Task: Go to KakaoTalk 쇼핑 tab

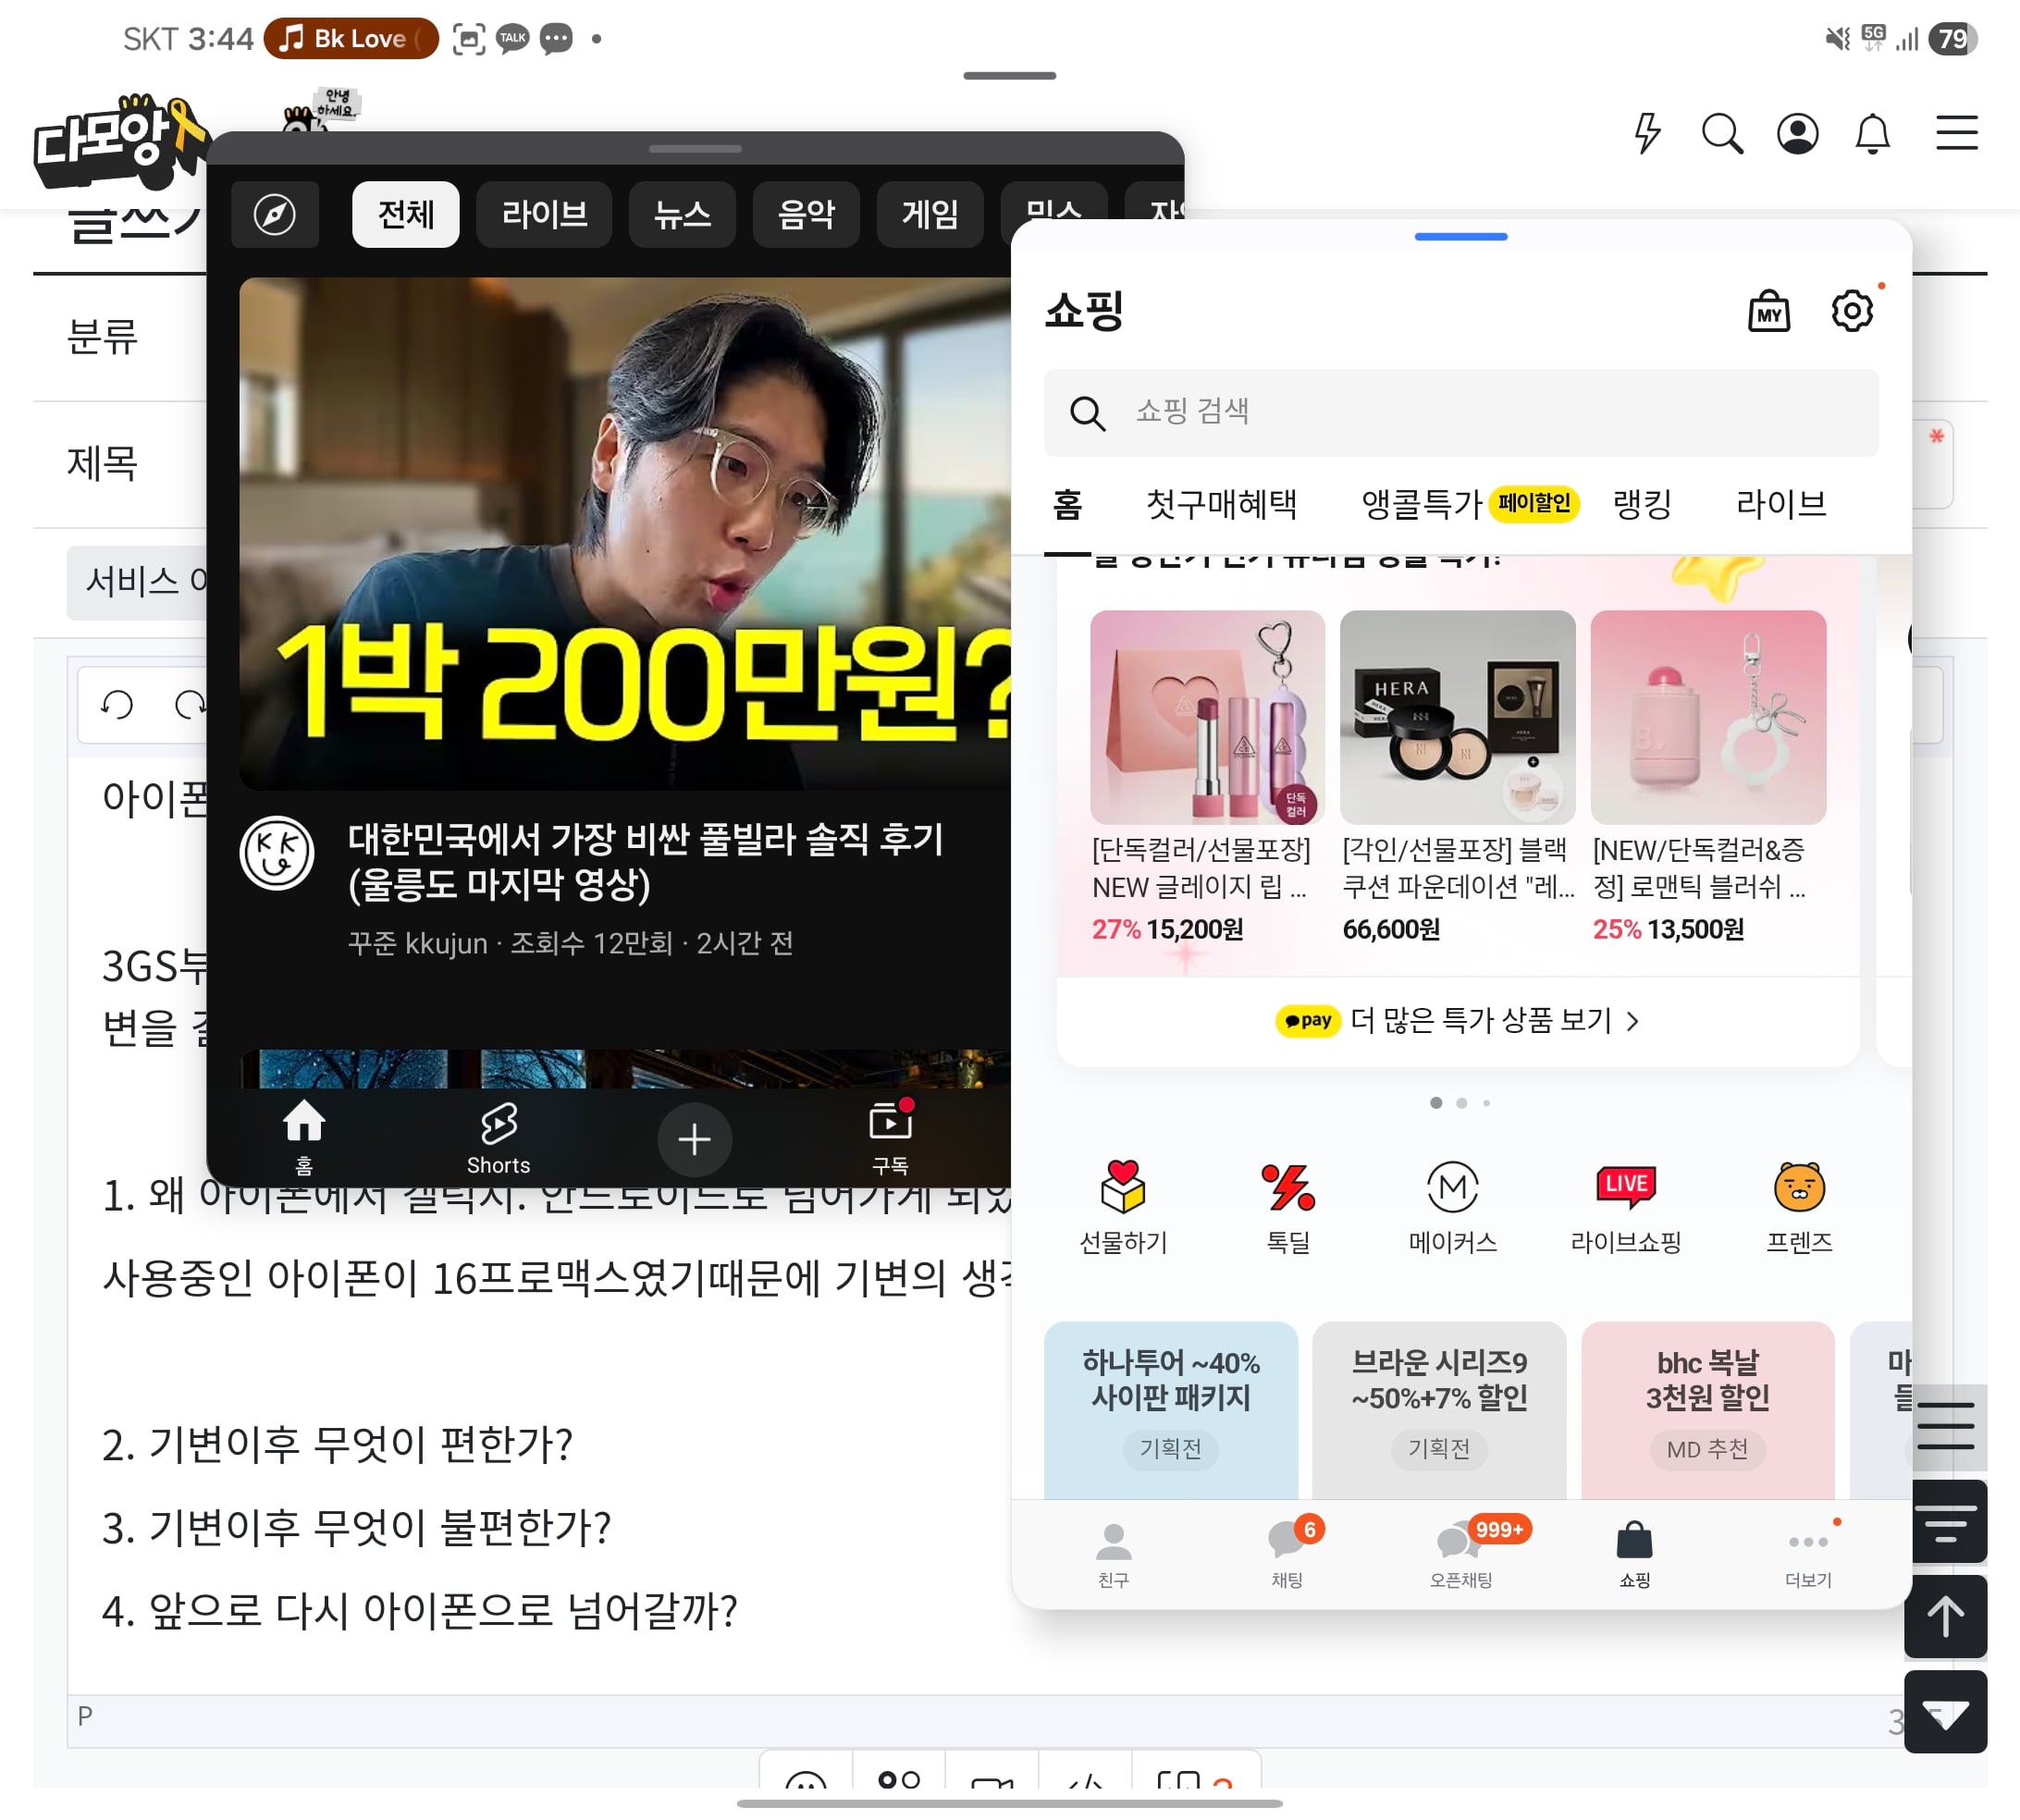Action: tap(1635, 1555)
